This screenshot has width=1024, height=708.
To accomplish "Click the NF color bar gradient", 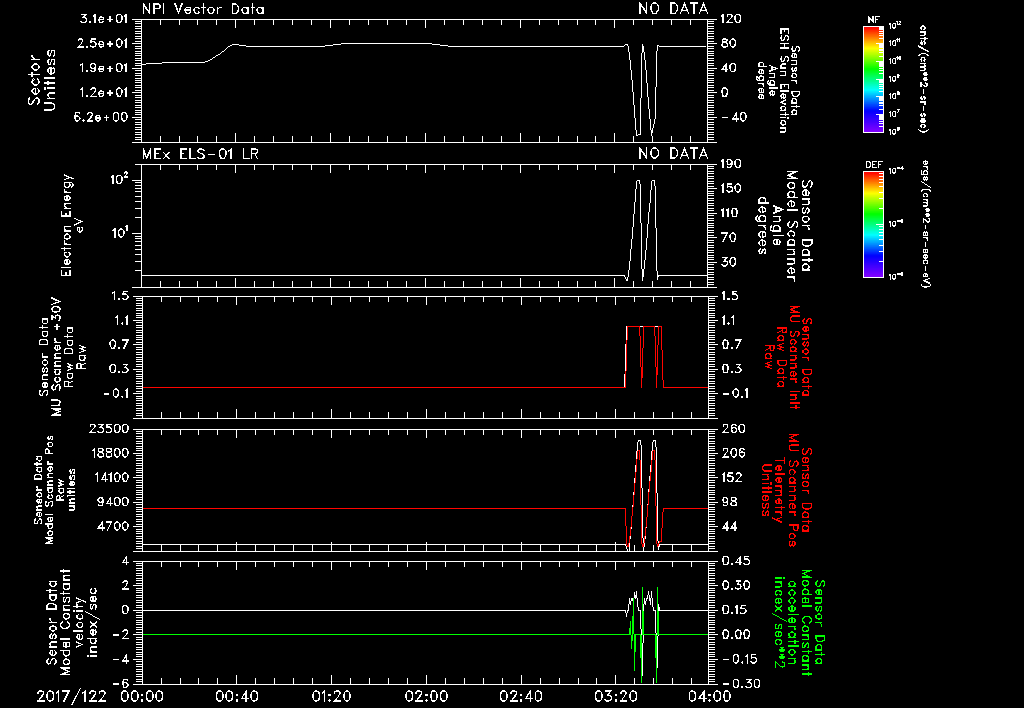I will [x=873, y=79].
